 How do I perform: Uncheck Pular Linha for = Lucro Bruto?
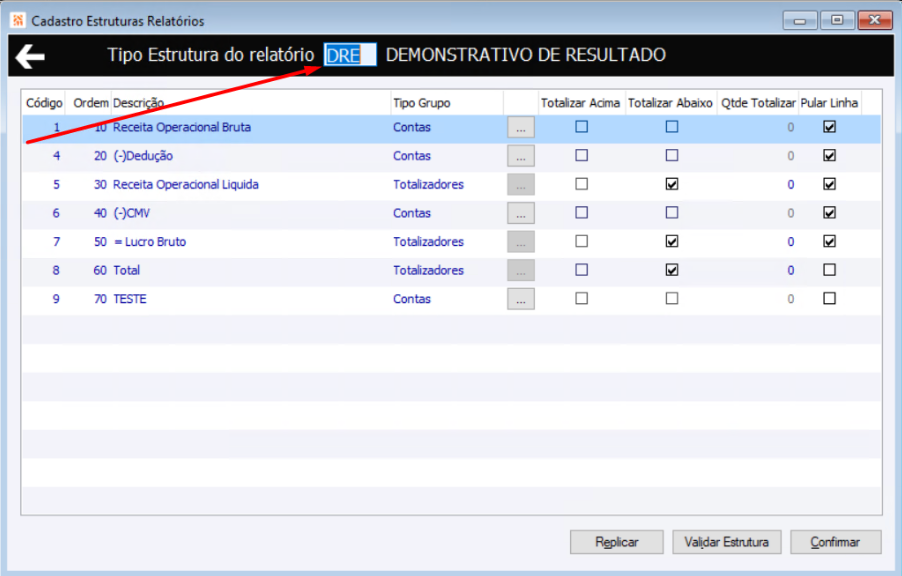pyautogui.click(x=830, y=241)
